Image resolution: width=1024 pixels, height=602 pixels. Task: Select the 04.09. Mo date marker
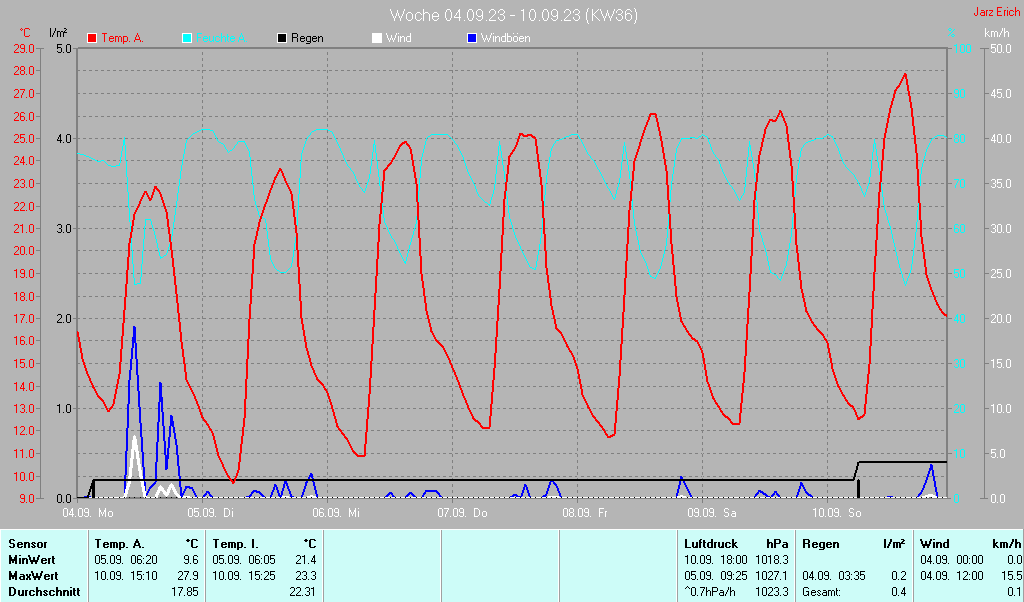click(88, 513)
